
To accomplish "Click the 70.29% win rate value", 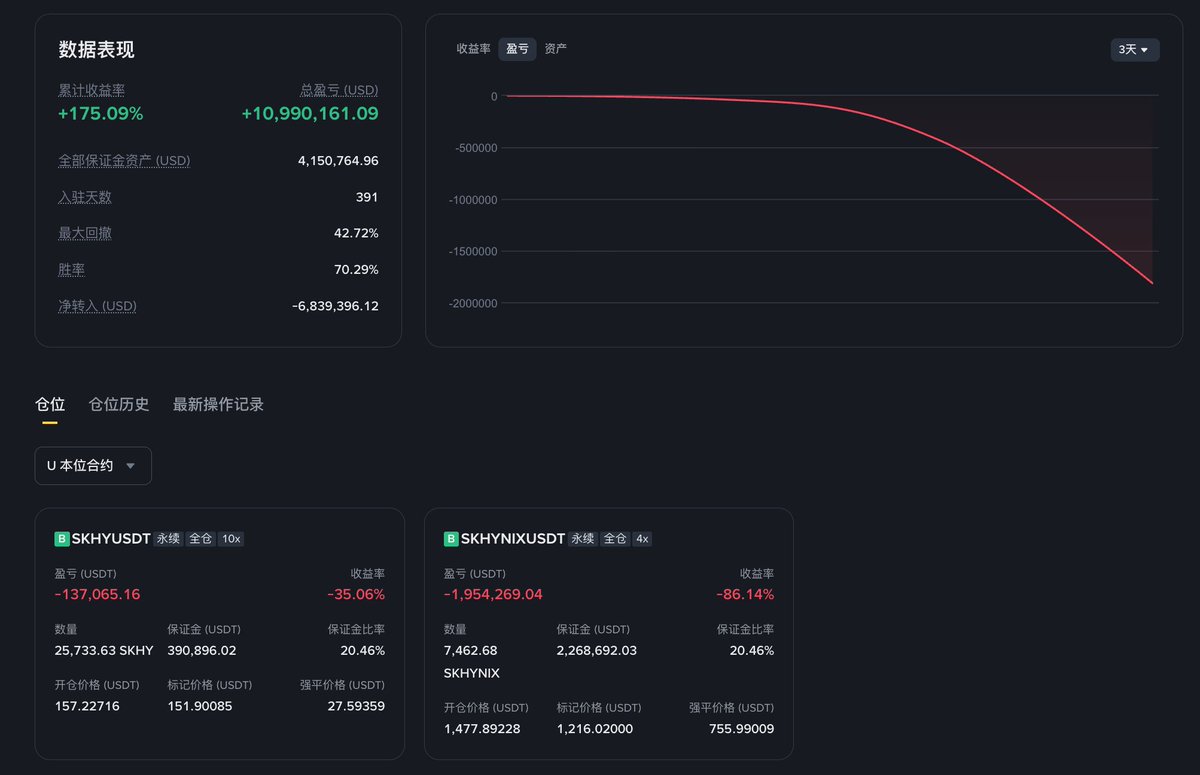I will pos(356,270).
